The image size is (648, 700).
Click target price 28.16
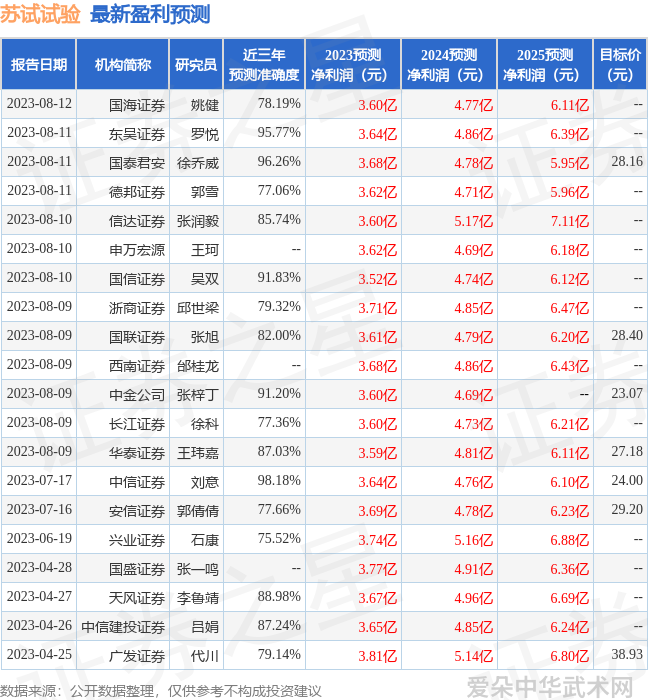click(x=627, y=162)
